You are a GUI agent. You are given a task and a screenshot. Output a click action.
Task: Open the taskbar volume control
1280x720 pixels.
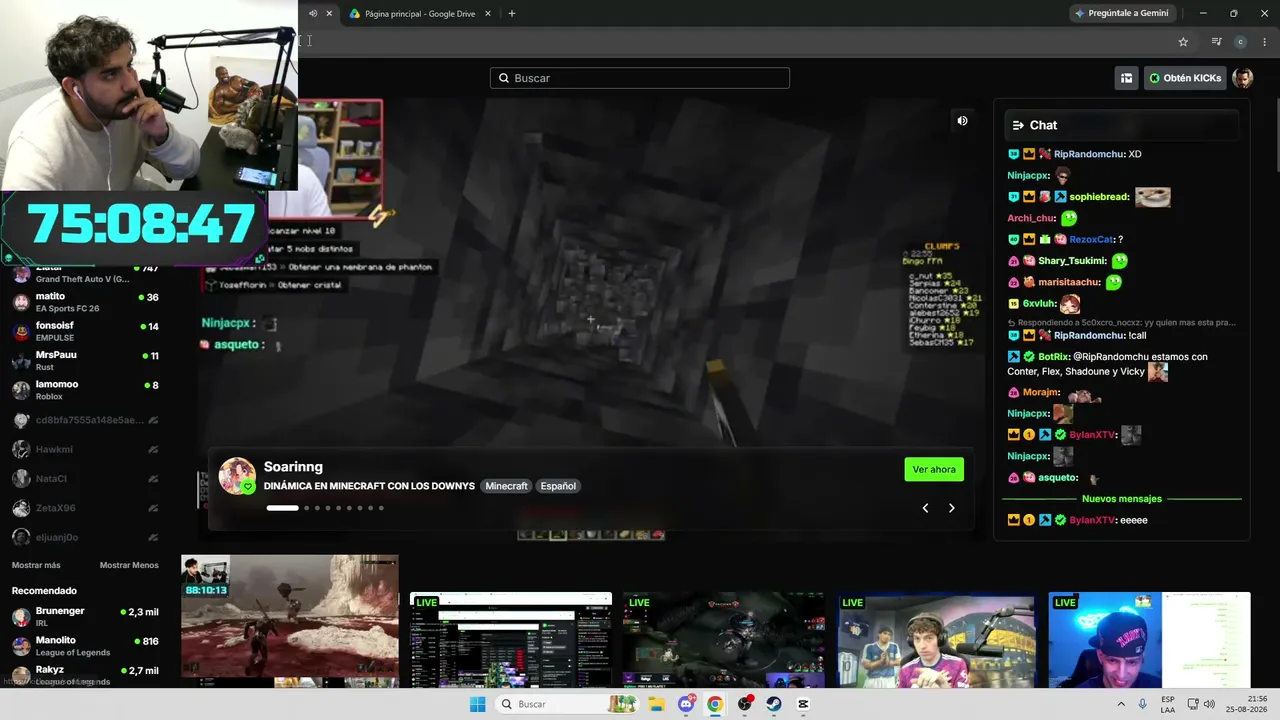[1209, 704]
